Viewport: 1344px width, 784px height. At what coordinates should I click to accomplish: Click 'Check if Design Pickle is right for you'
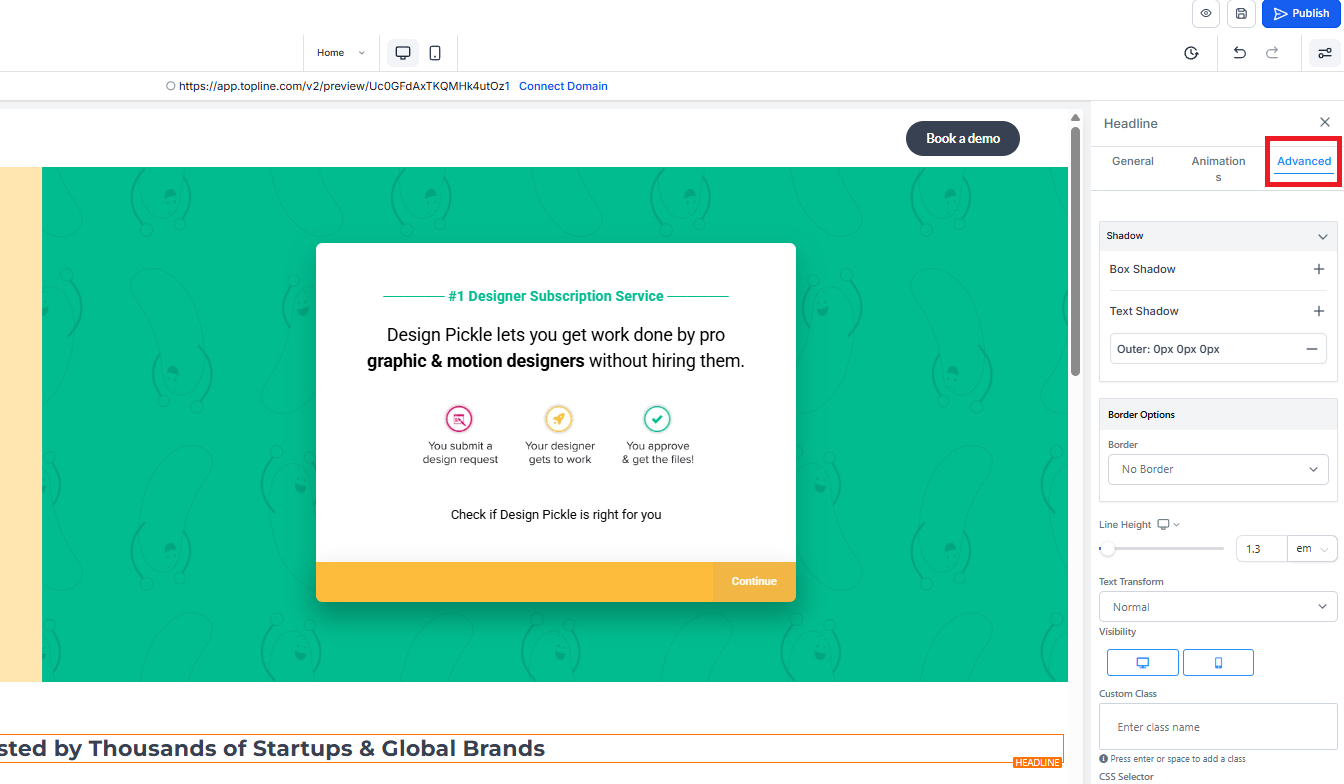coord(556,515)
